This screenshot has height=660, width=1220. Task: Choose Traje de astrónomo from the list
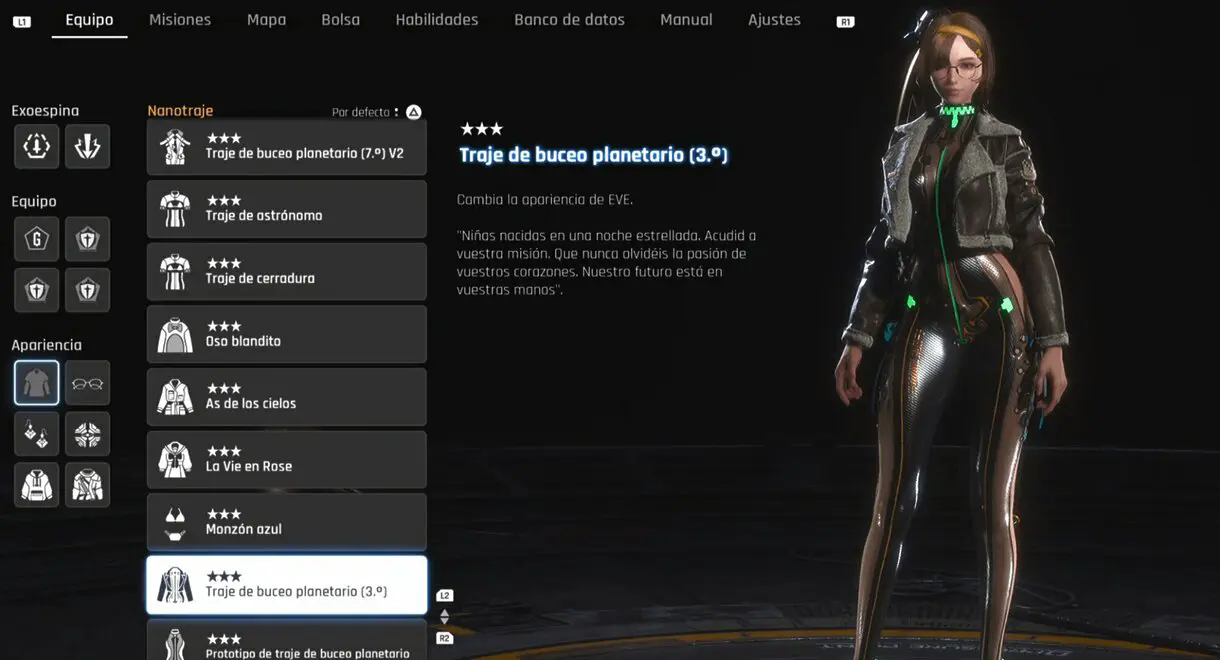pyautogui.click(x=287, y=209)
